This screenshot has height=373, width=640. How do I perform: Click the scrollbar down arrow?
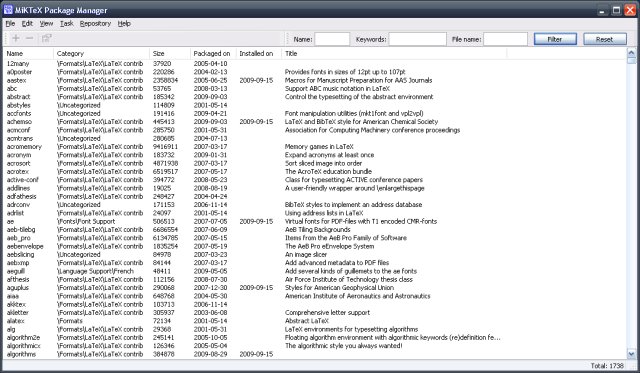(x=631, y=354)
